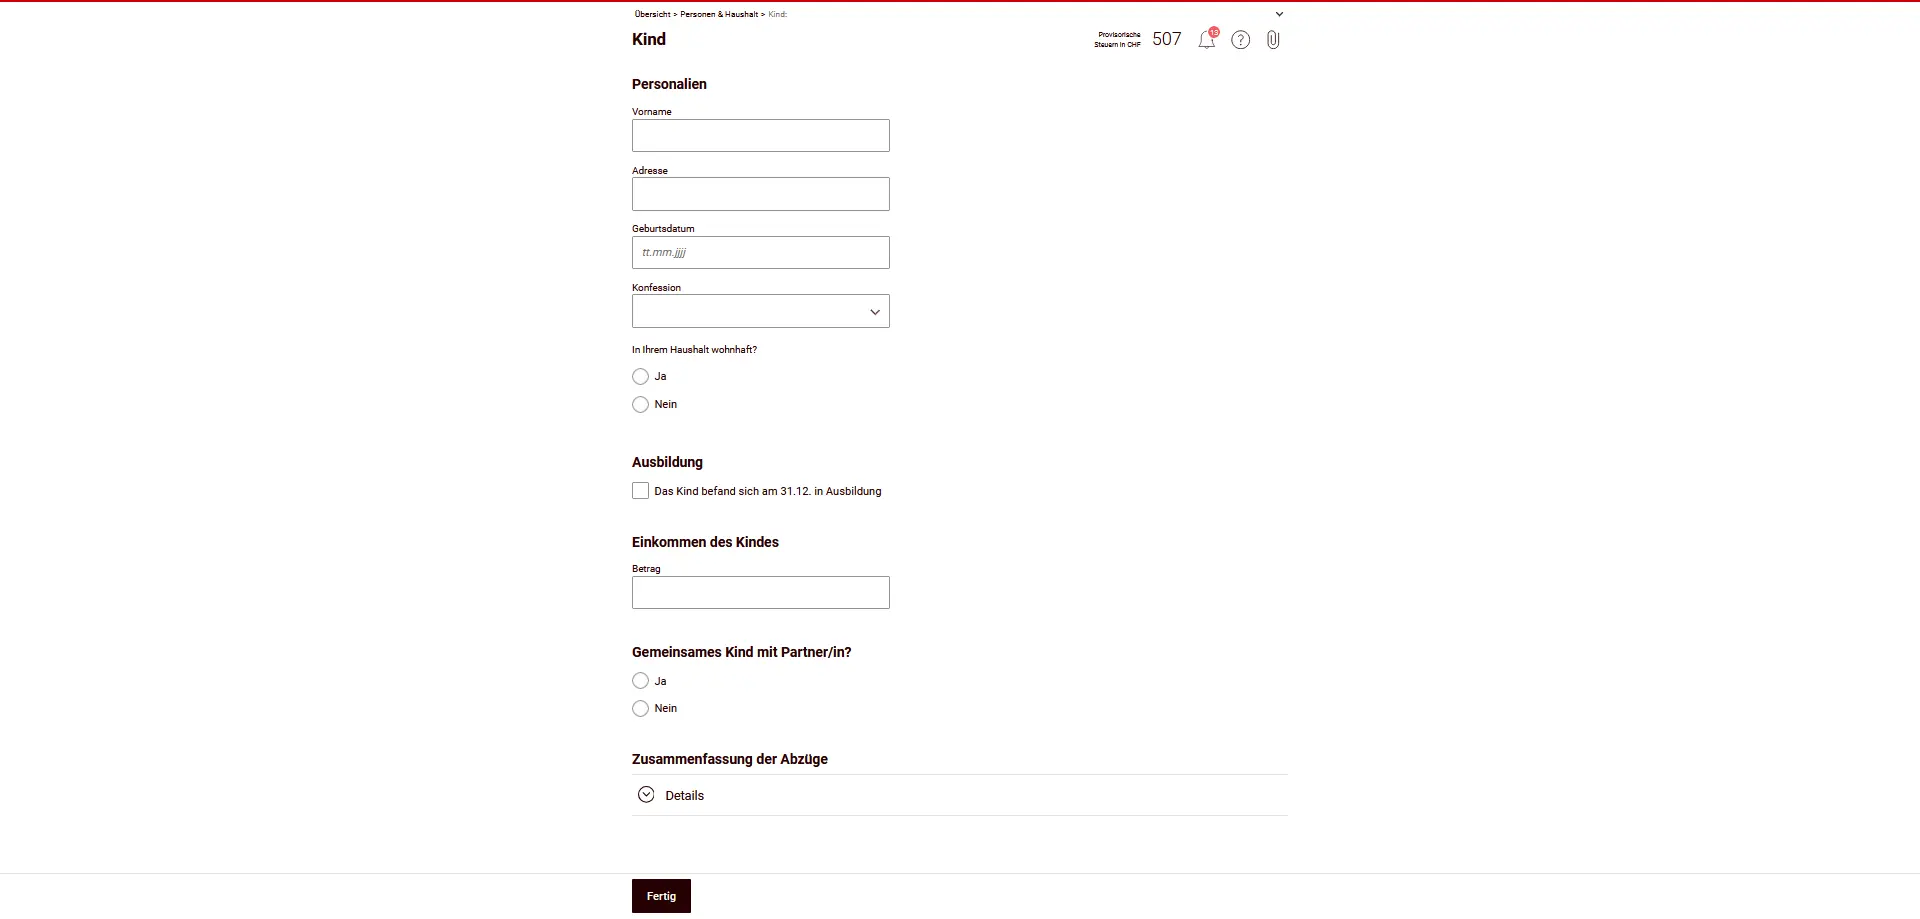
Task: Choose Nein for Gemeinsames Kind mit Partner/in
Action: pyautogui.click(x=641, y=709)
